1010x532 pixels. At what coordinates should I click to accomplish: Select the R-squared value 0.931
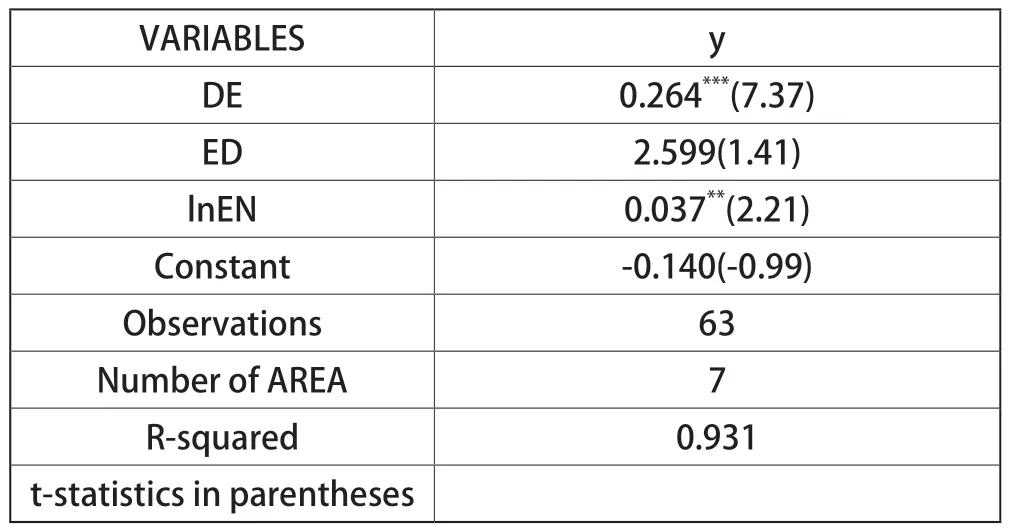(x=717, y=437)
